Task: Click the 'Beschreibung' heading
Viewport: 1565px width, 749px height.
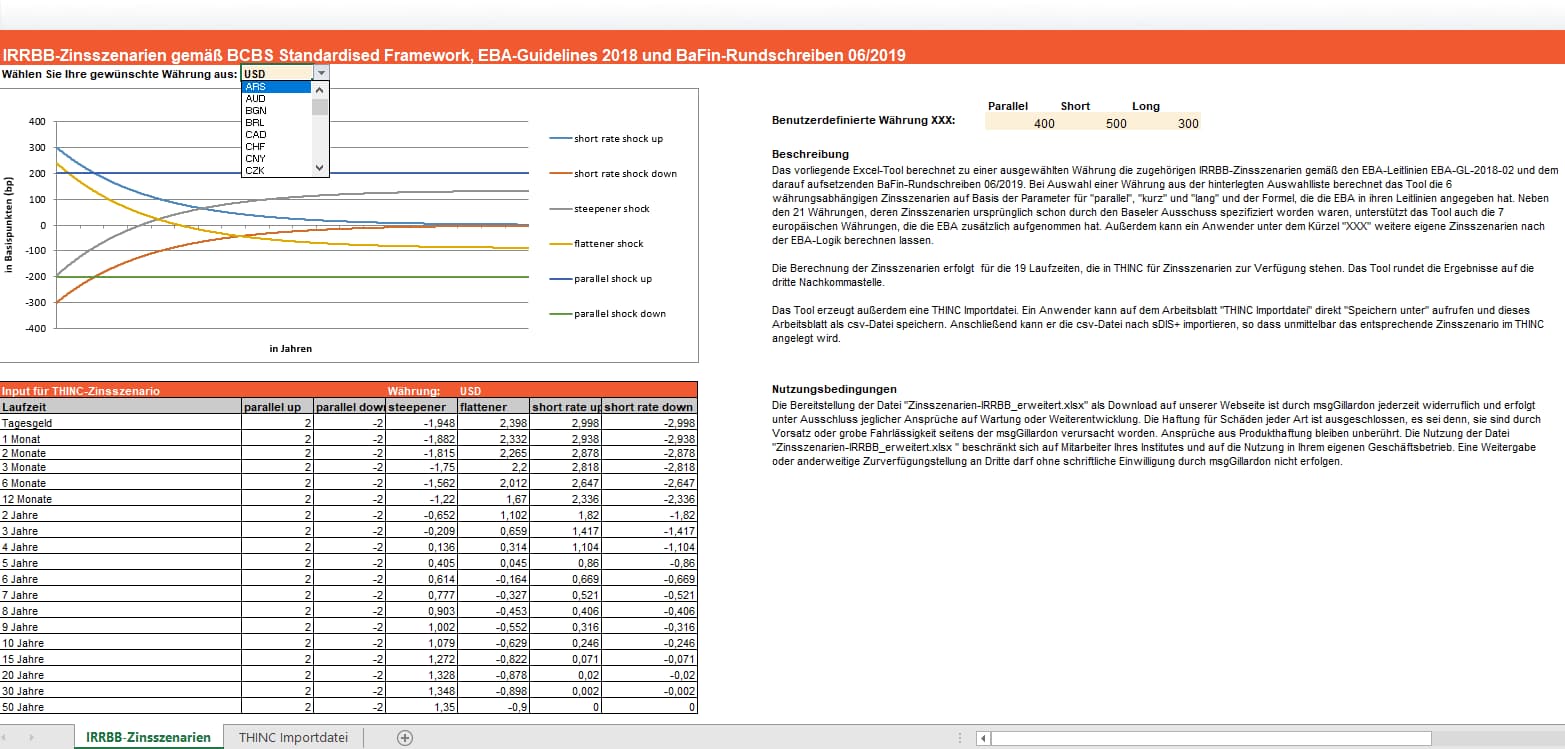Action: pos(811,154)
